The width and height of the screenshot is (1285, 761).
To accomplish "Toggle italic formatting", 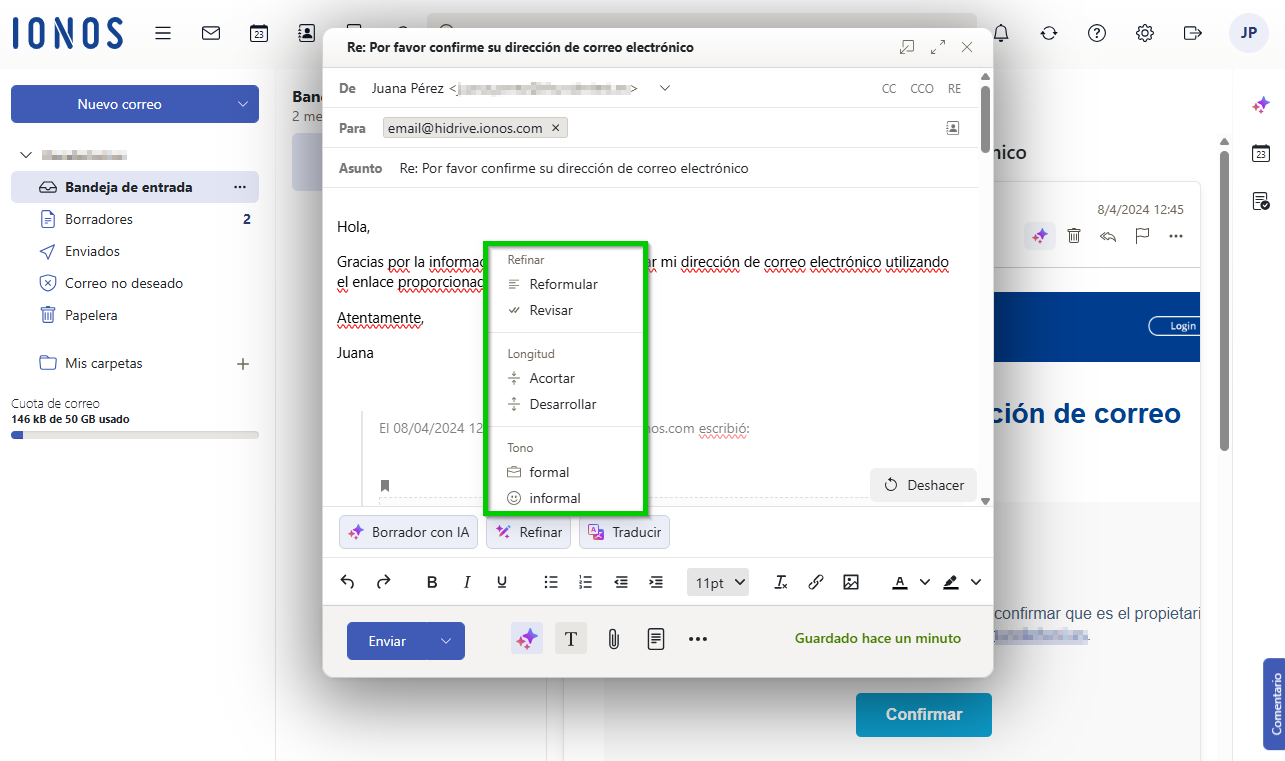I will [466, 581].
